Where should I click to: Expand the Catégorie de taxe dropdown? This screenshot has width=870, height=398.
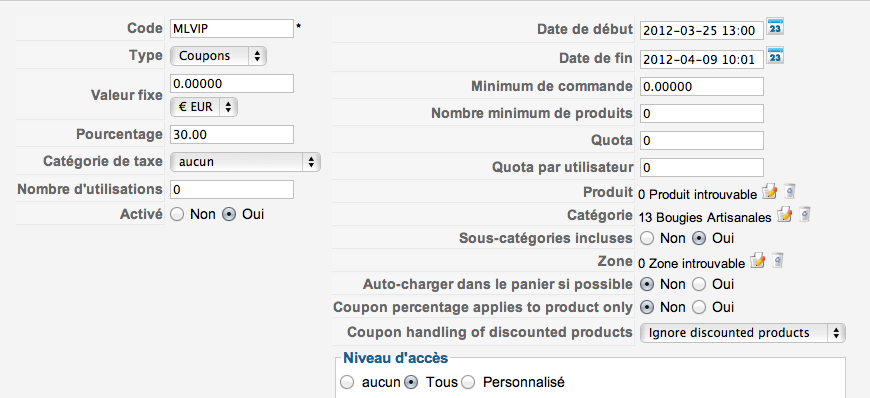245,162
